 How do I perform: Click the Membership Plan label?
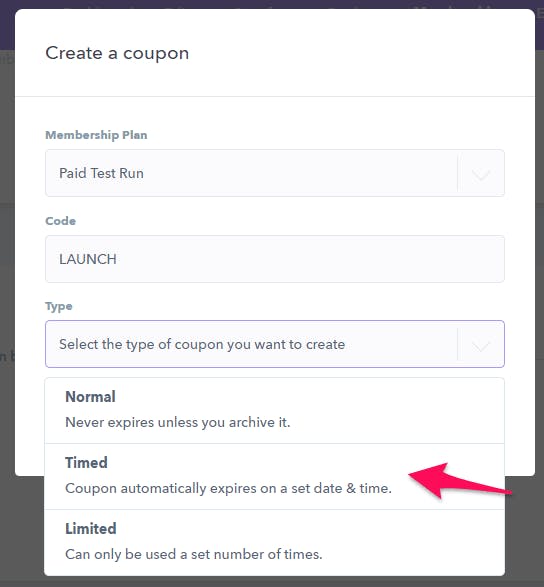pyautogui.click(x=96, y=135)
